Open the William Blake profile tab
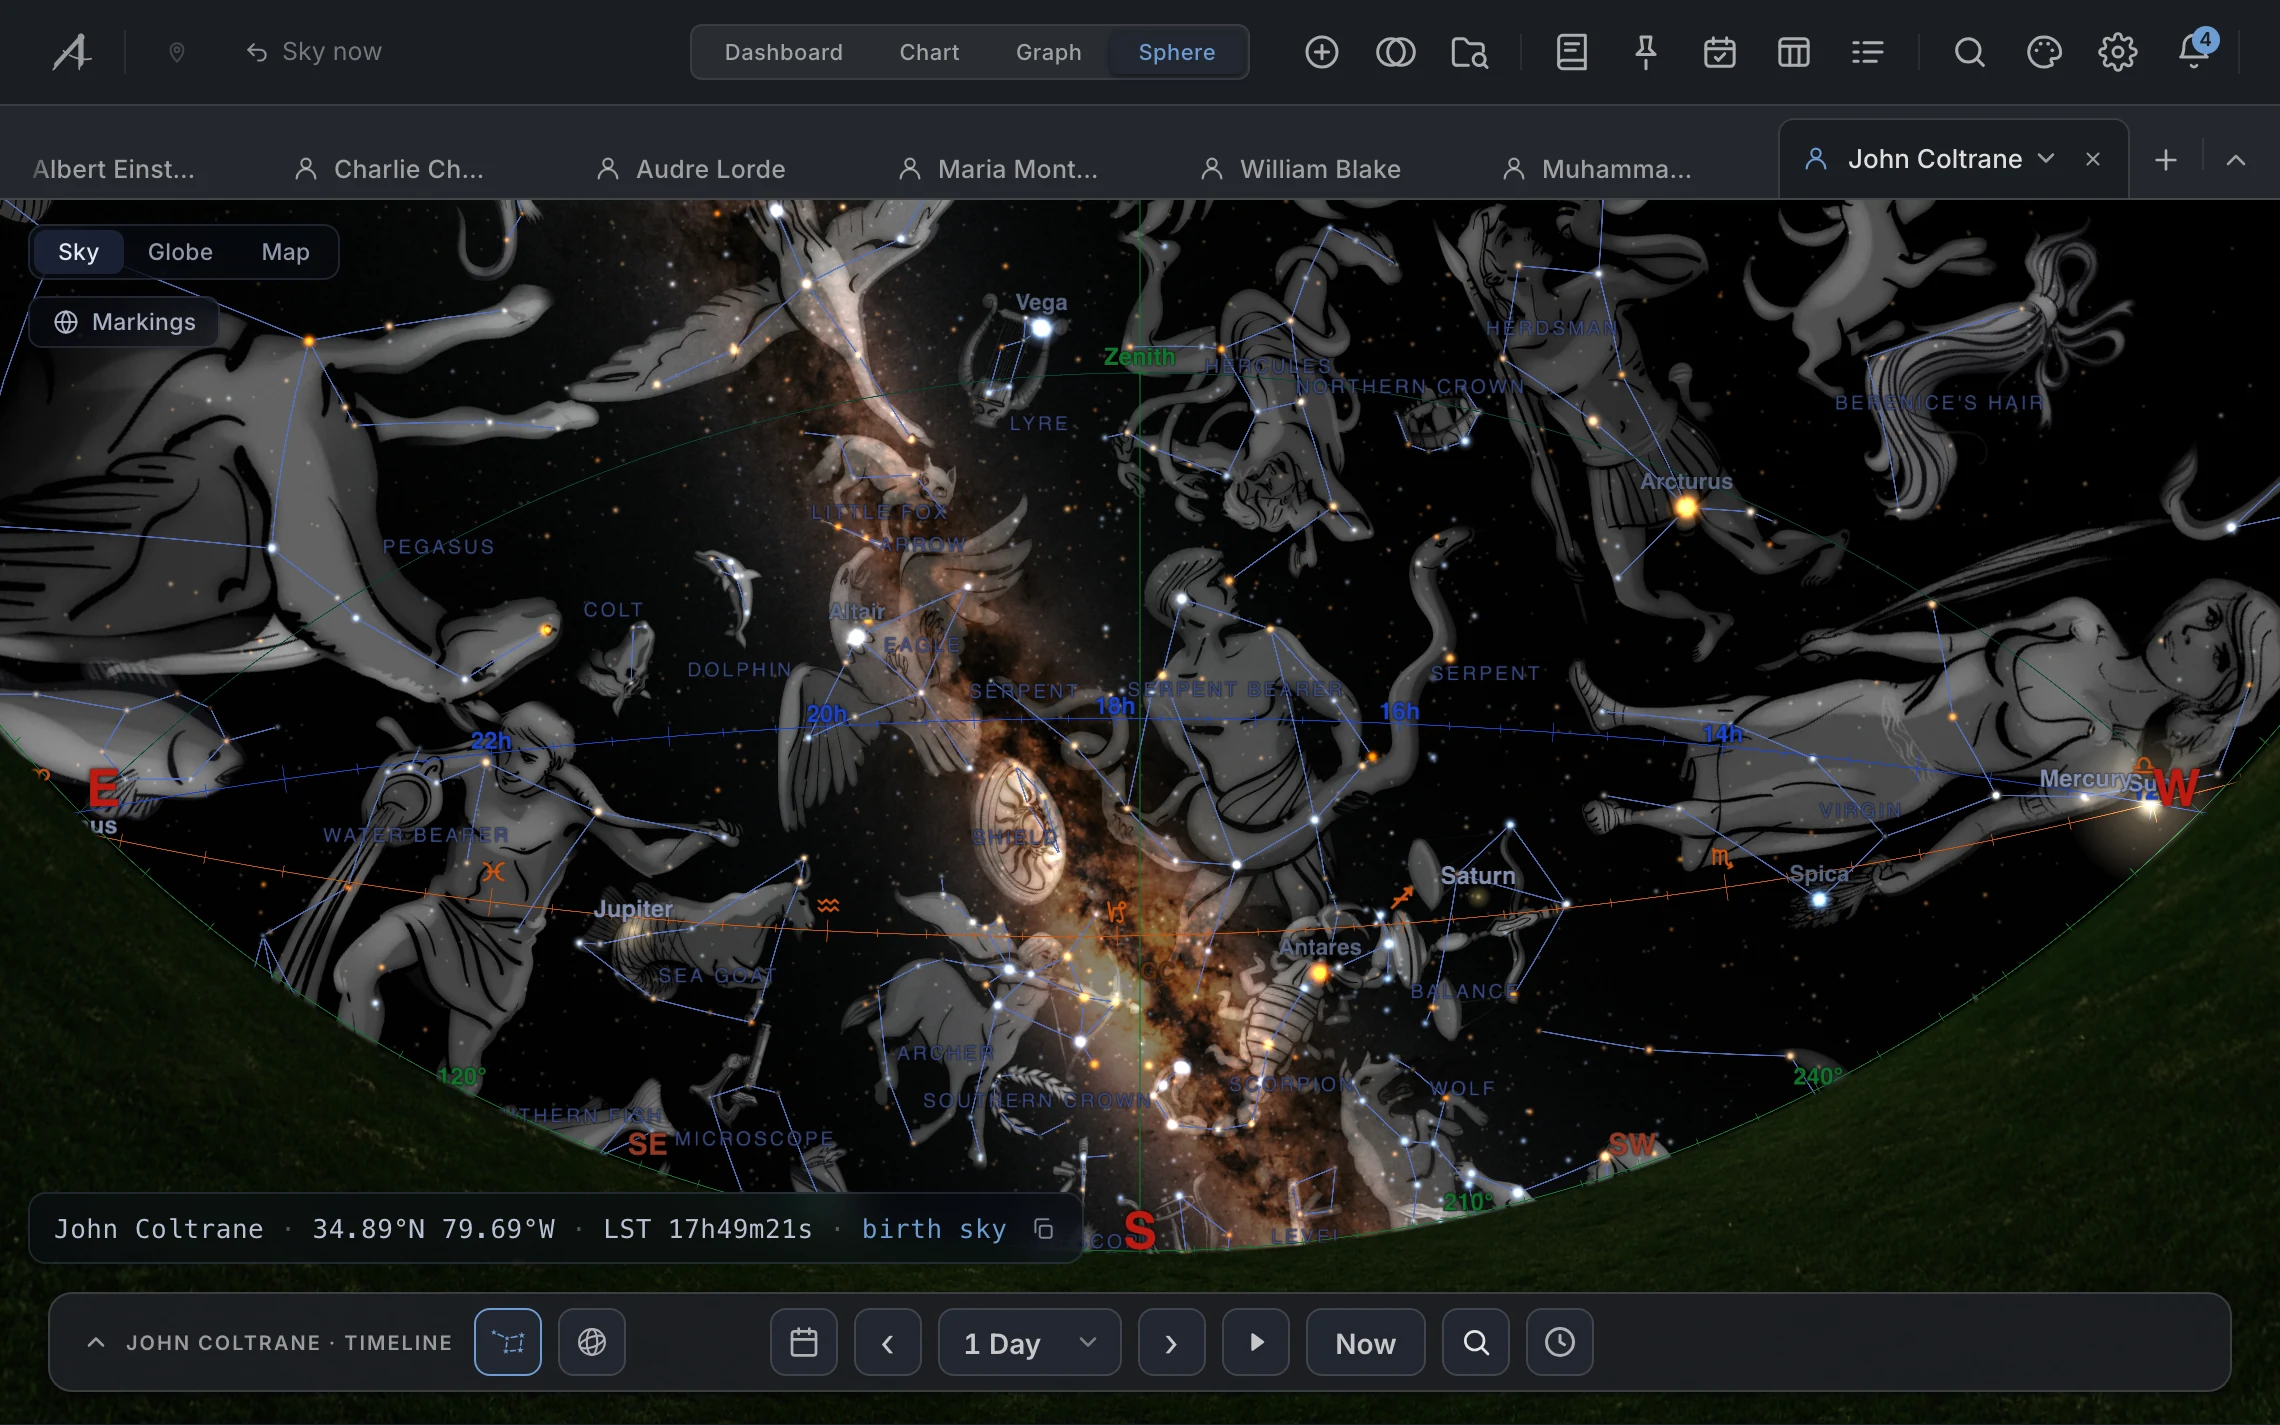The height and width of the screenshot is (1425, 2280). (1302, 169)
